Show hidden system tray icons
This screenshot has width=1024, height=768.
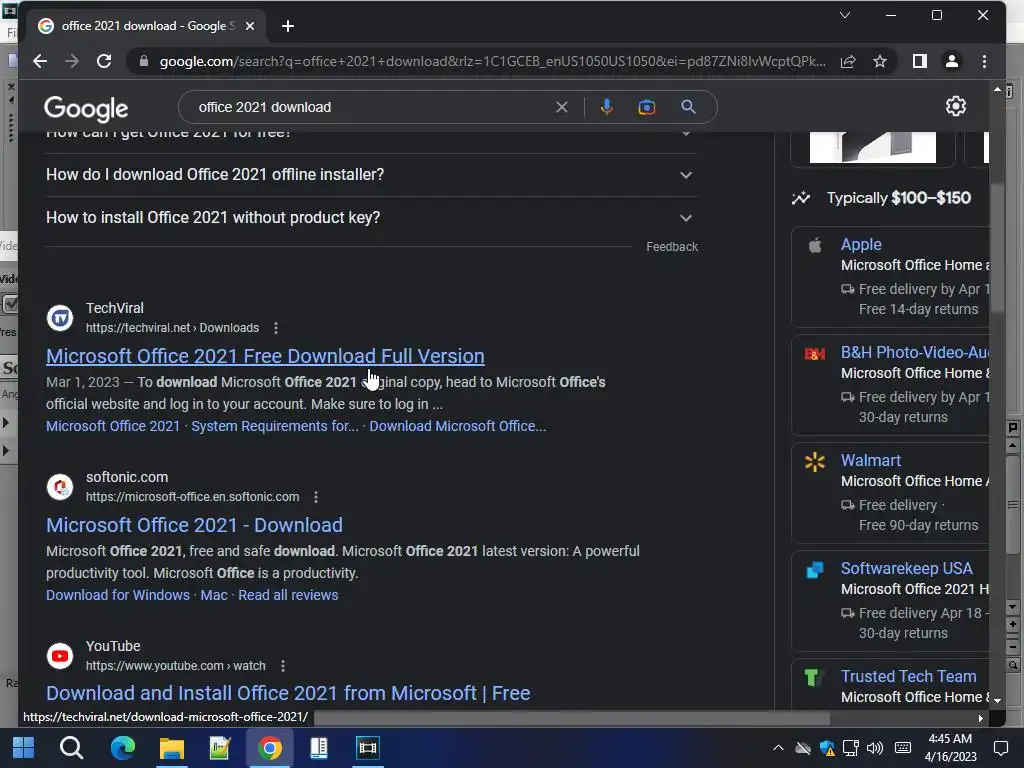[x=778, y=748]
